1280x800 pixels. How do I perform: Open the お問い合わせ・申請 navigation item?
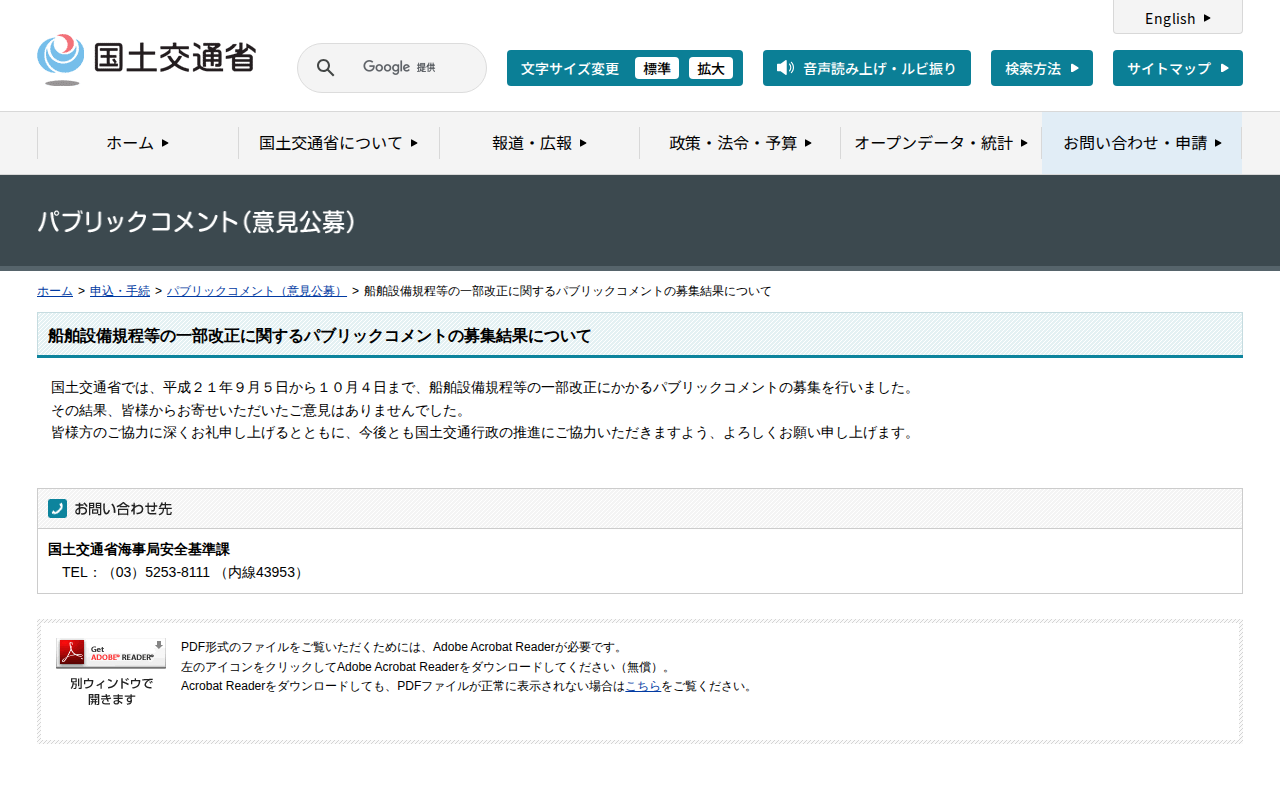coord(1141,143)
